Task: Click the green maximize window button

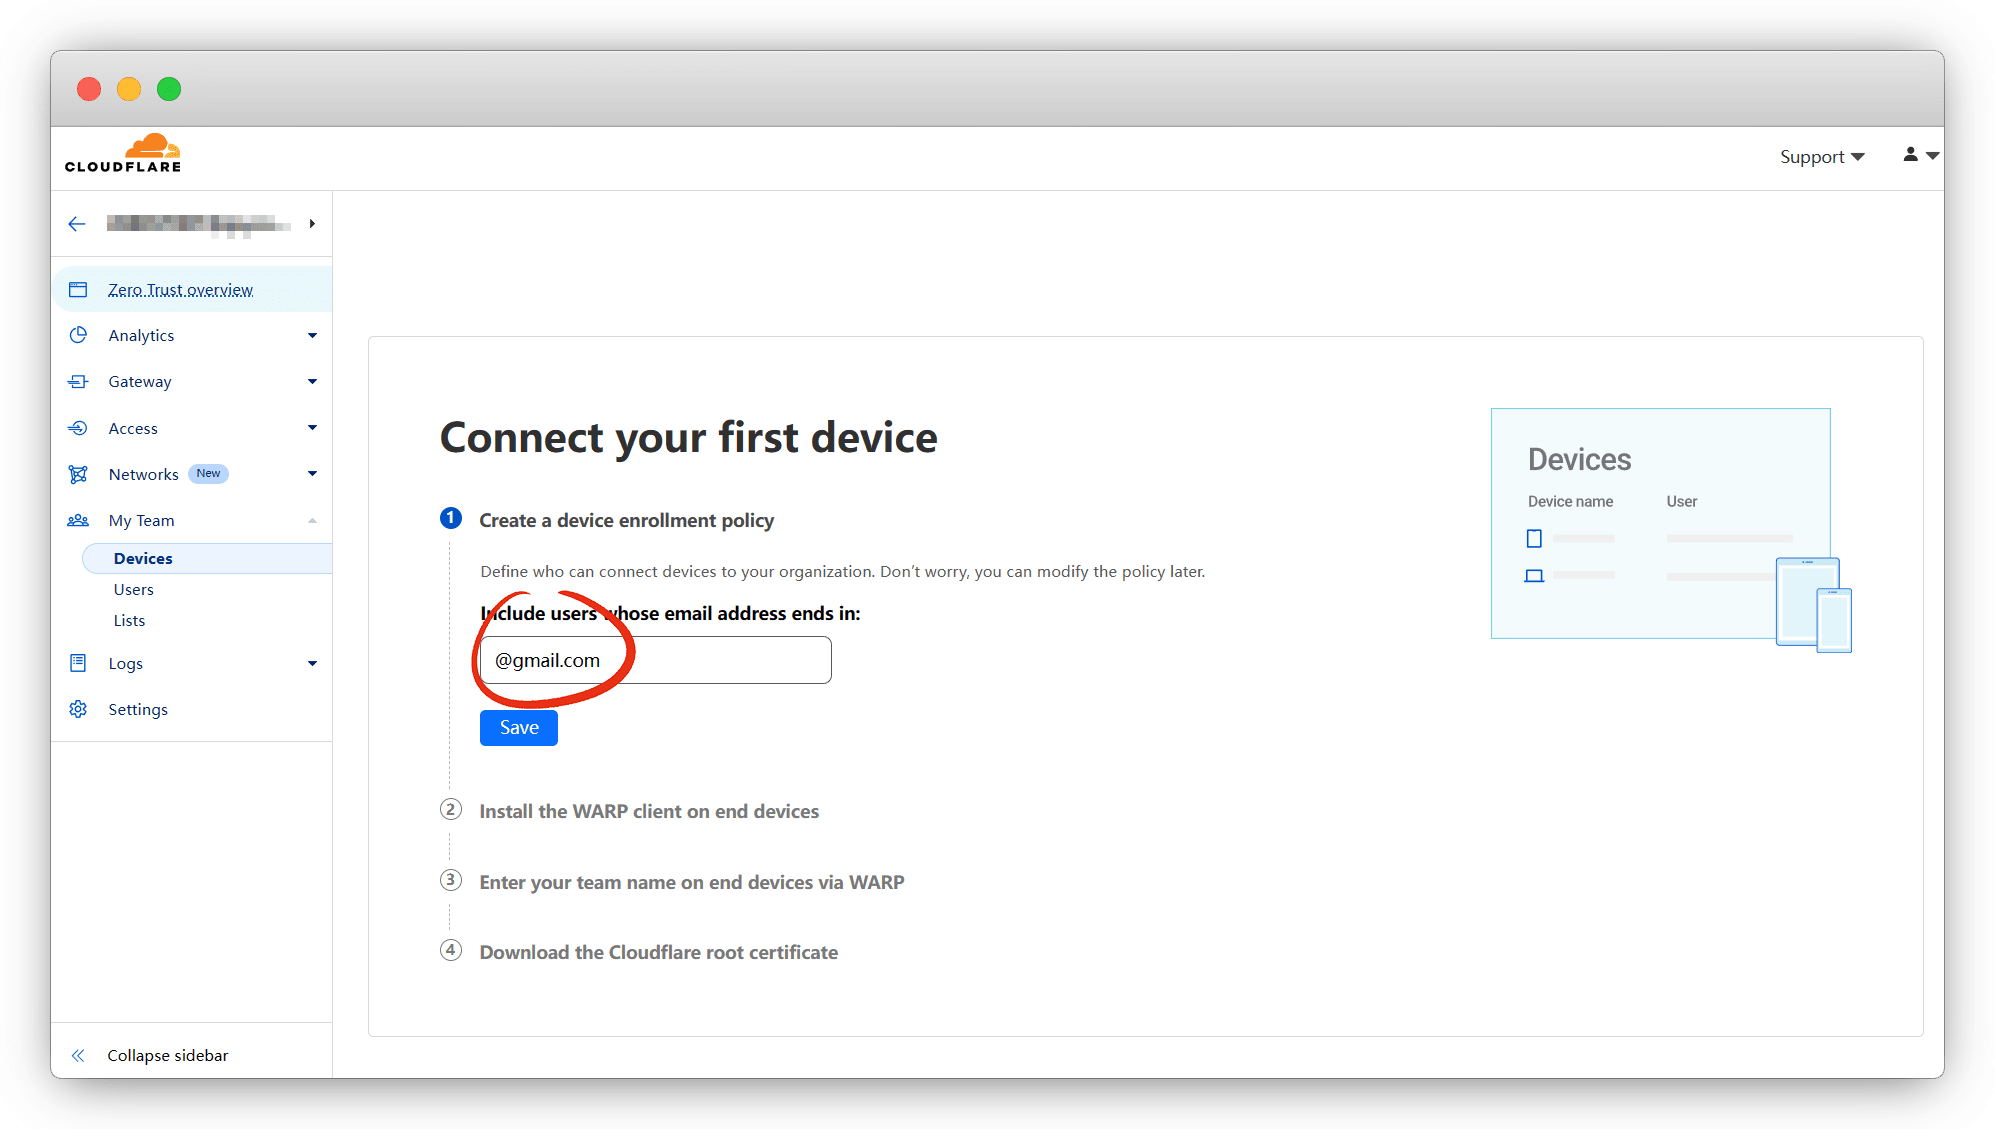Action: click(169, 89)
